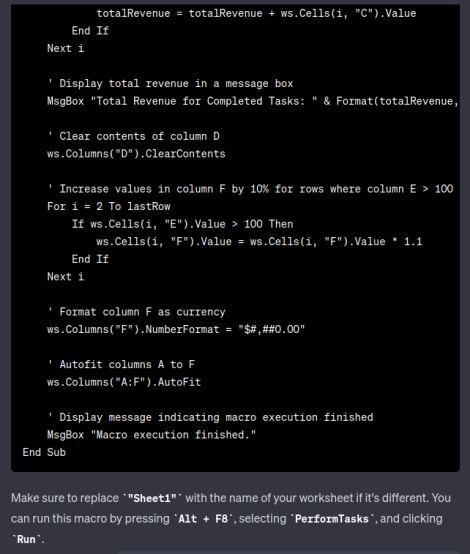Click the "Format column F as currency" comment
470x554 pixels.
(x=136, y=312)
